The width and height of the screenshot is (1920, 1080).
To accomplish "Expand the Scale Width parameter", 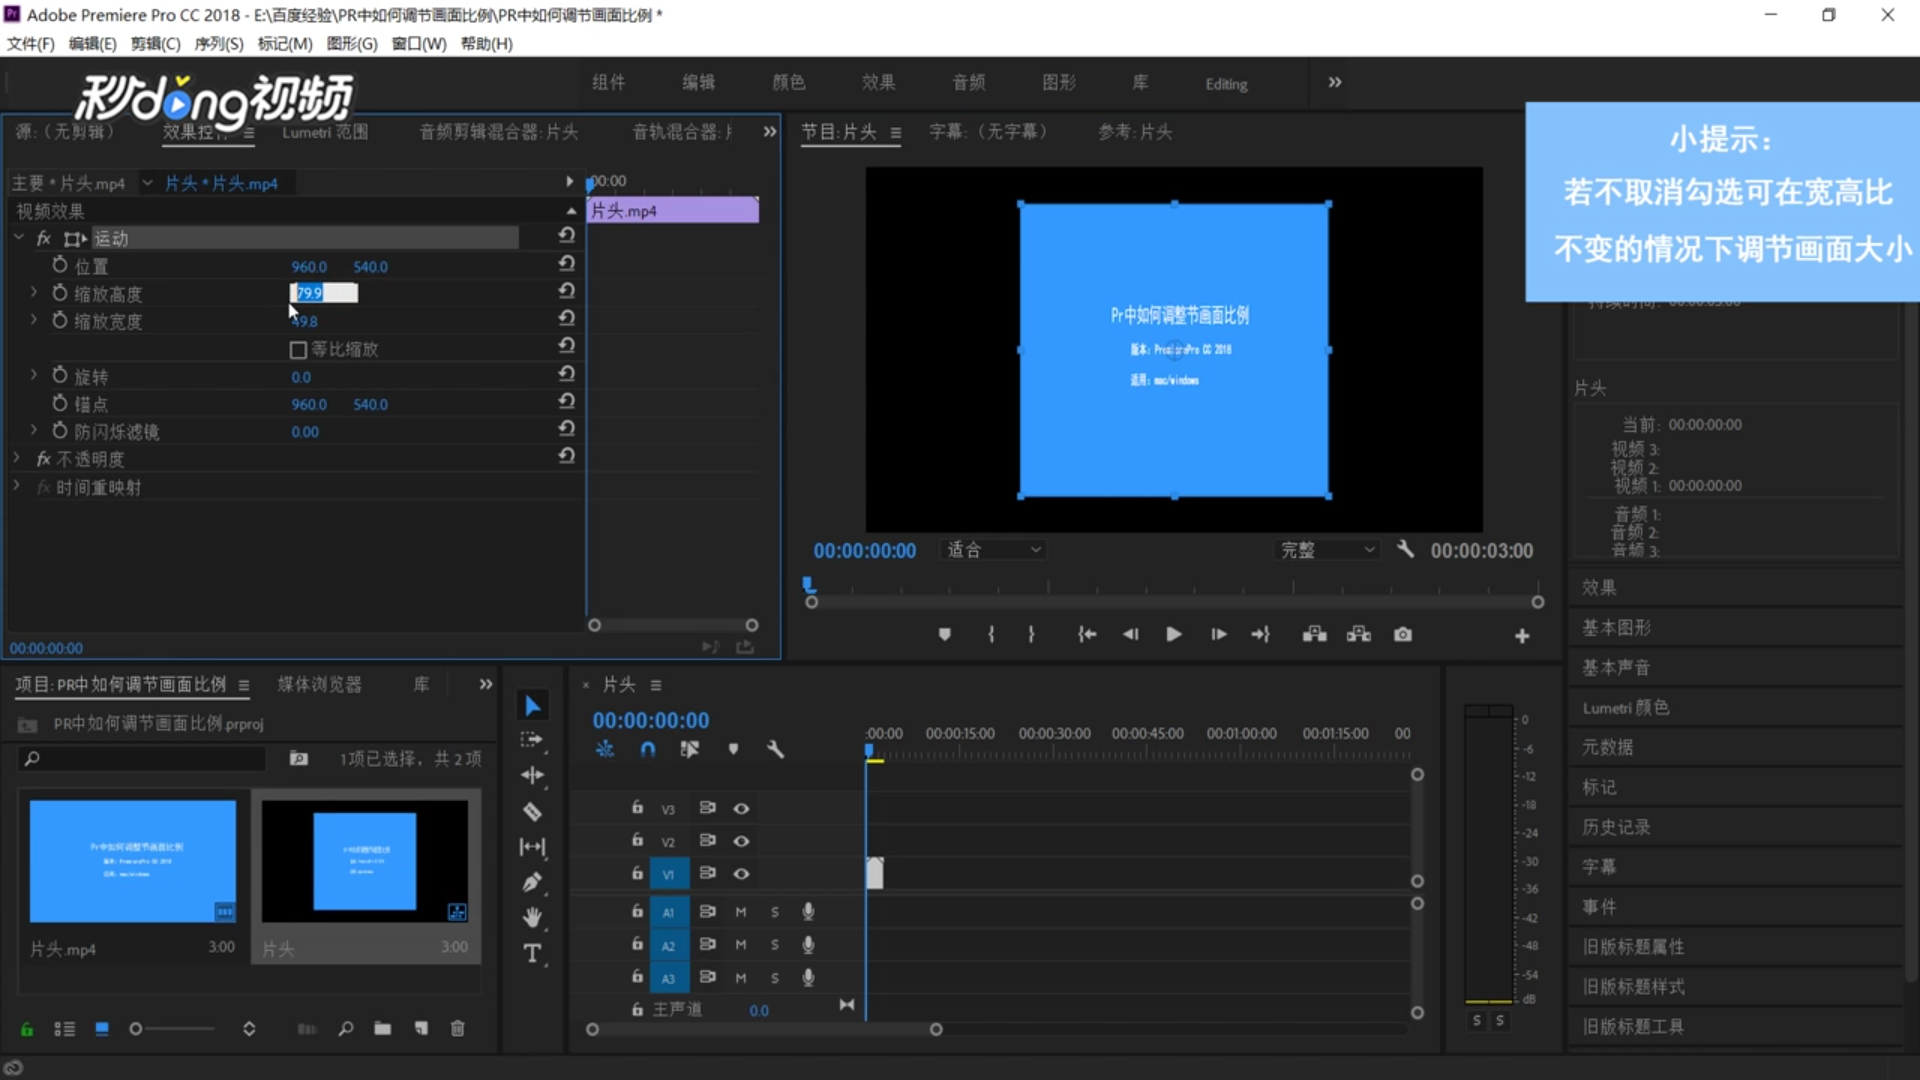I will [x=34, y=320].
